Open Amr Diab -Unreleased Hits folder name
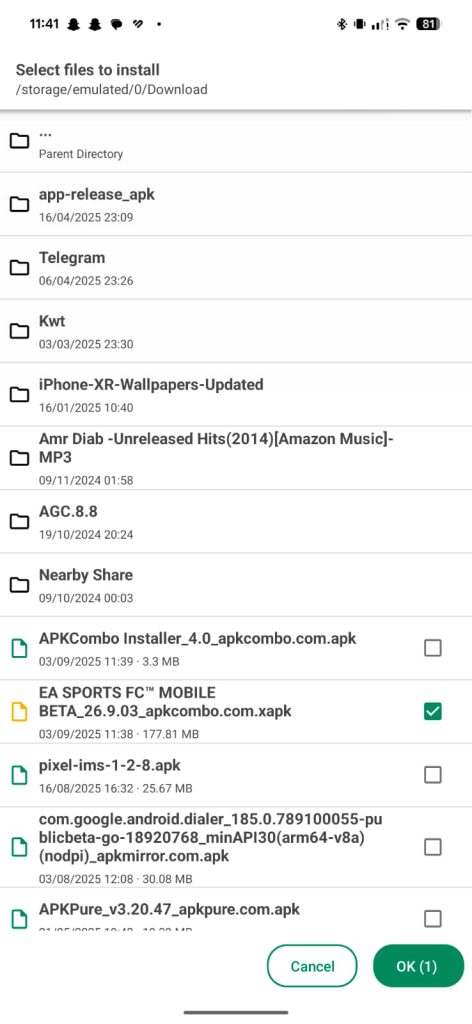472x1024 pixels. click(x=216, y=448)
